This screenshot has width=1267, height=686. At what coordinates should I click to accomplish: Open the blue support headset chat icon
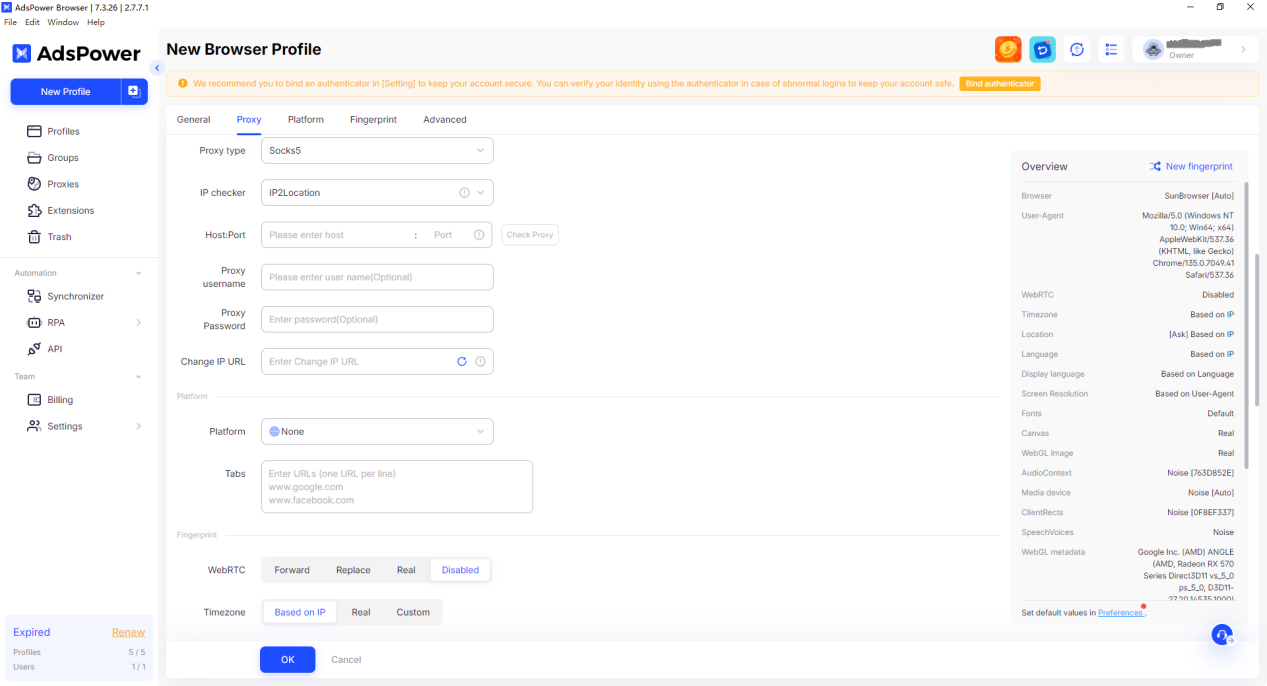coord(1222,635)
